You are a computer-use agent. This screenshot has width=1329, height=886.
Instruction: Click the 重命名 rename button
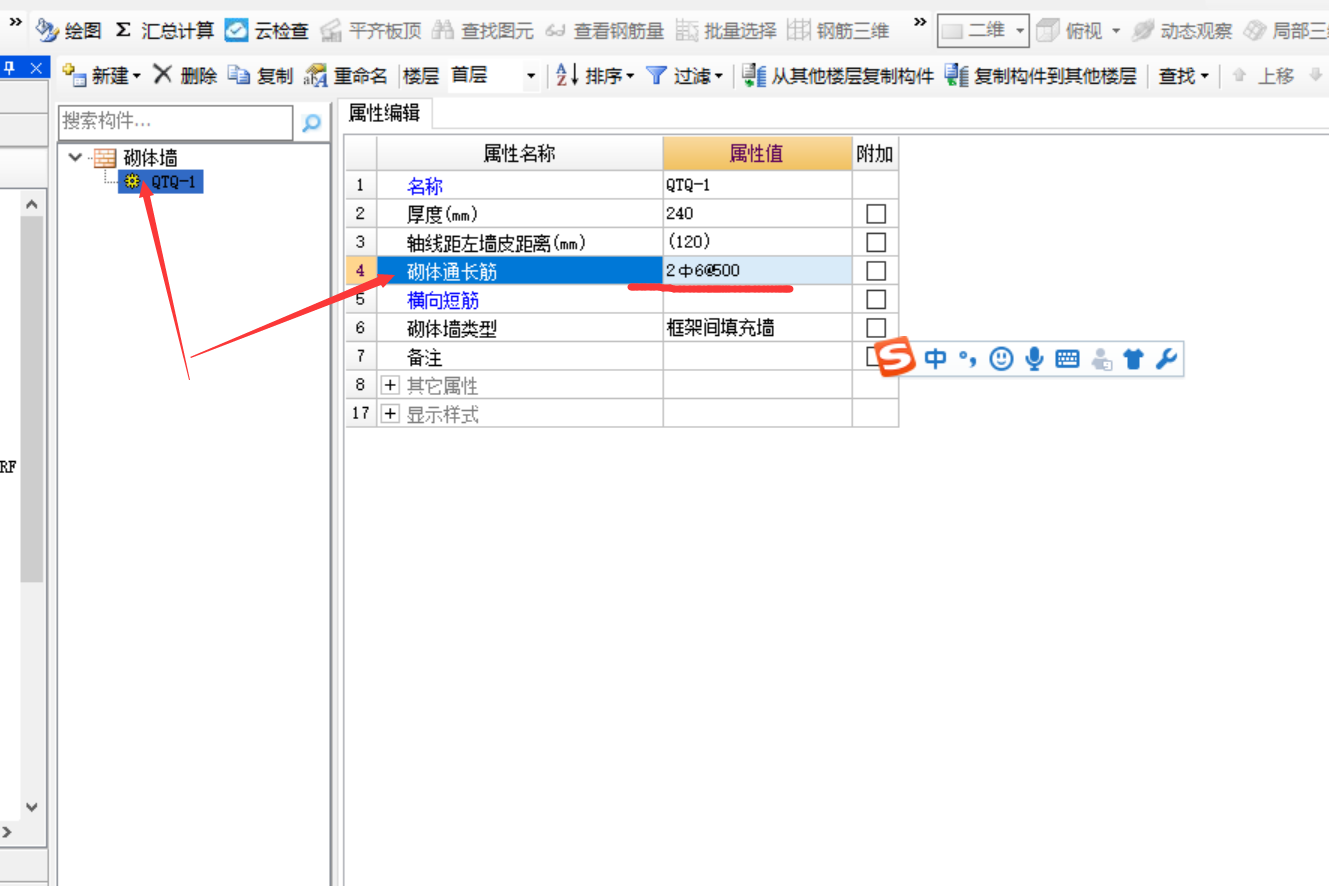click(345, 76)
